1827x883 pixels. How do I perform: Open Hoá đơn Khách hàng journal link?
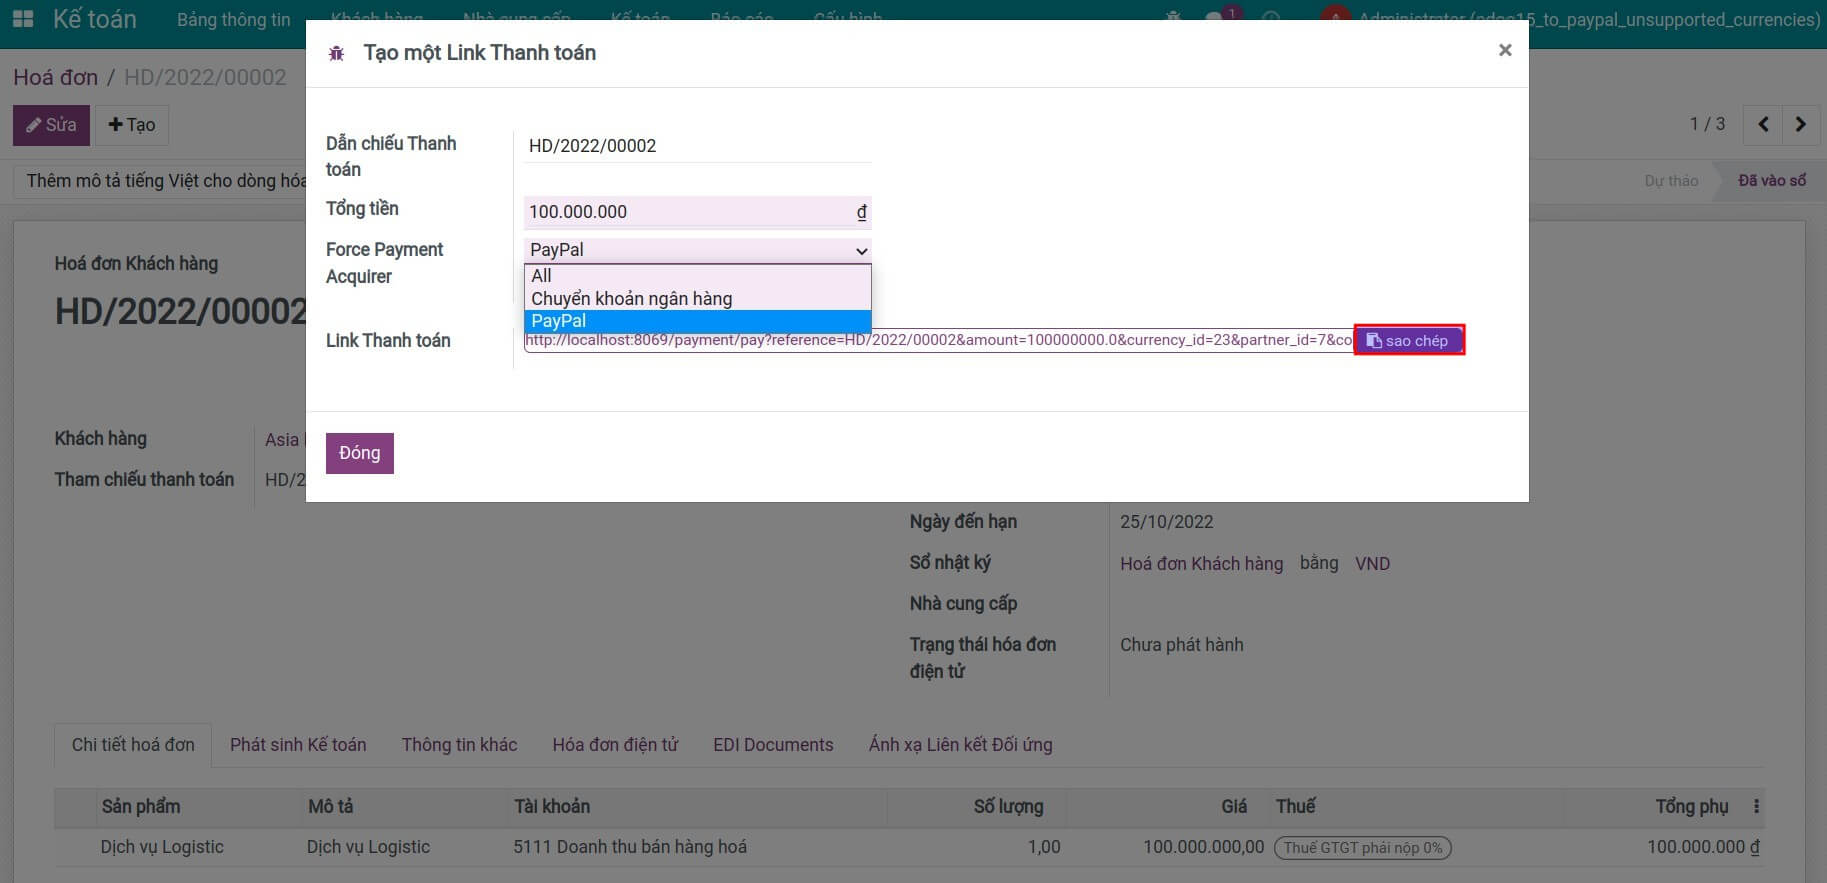click(x=1200, y=564)
